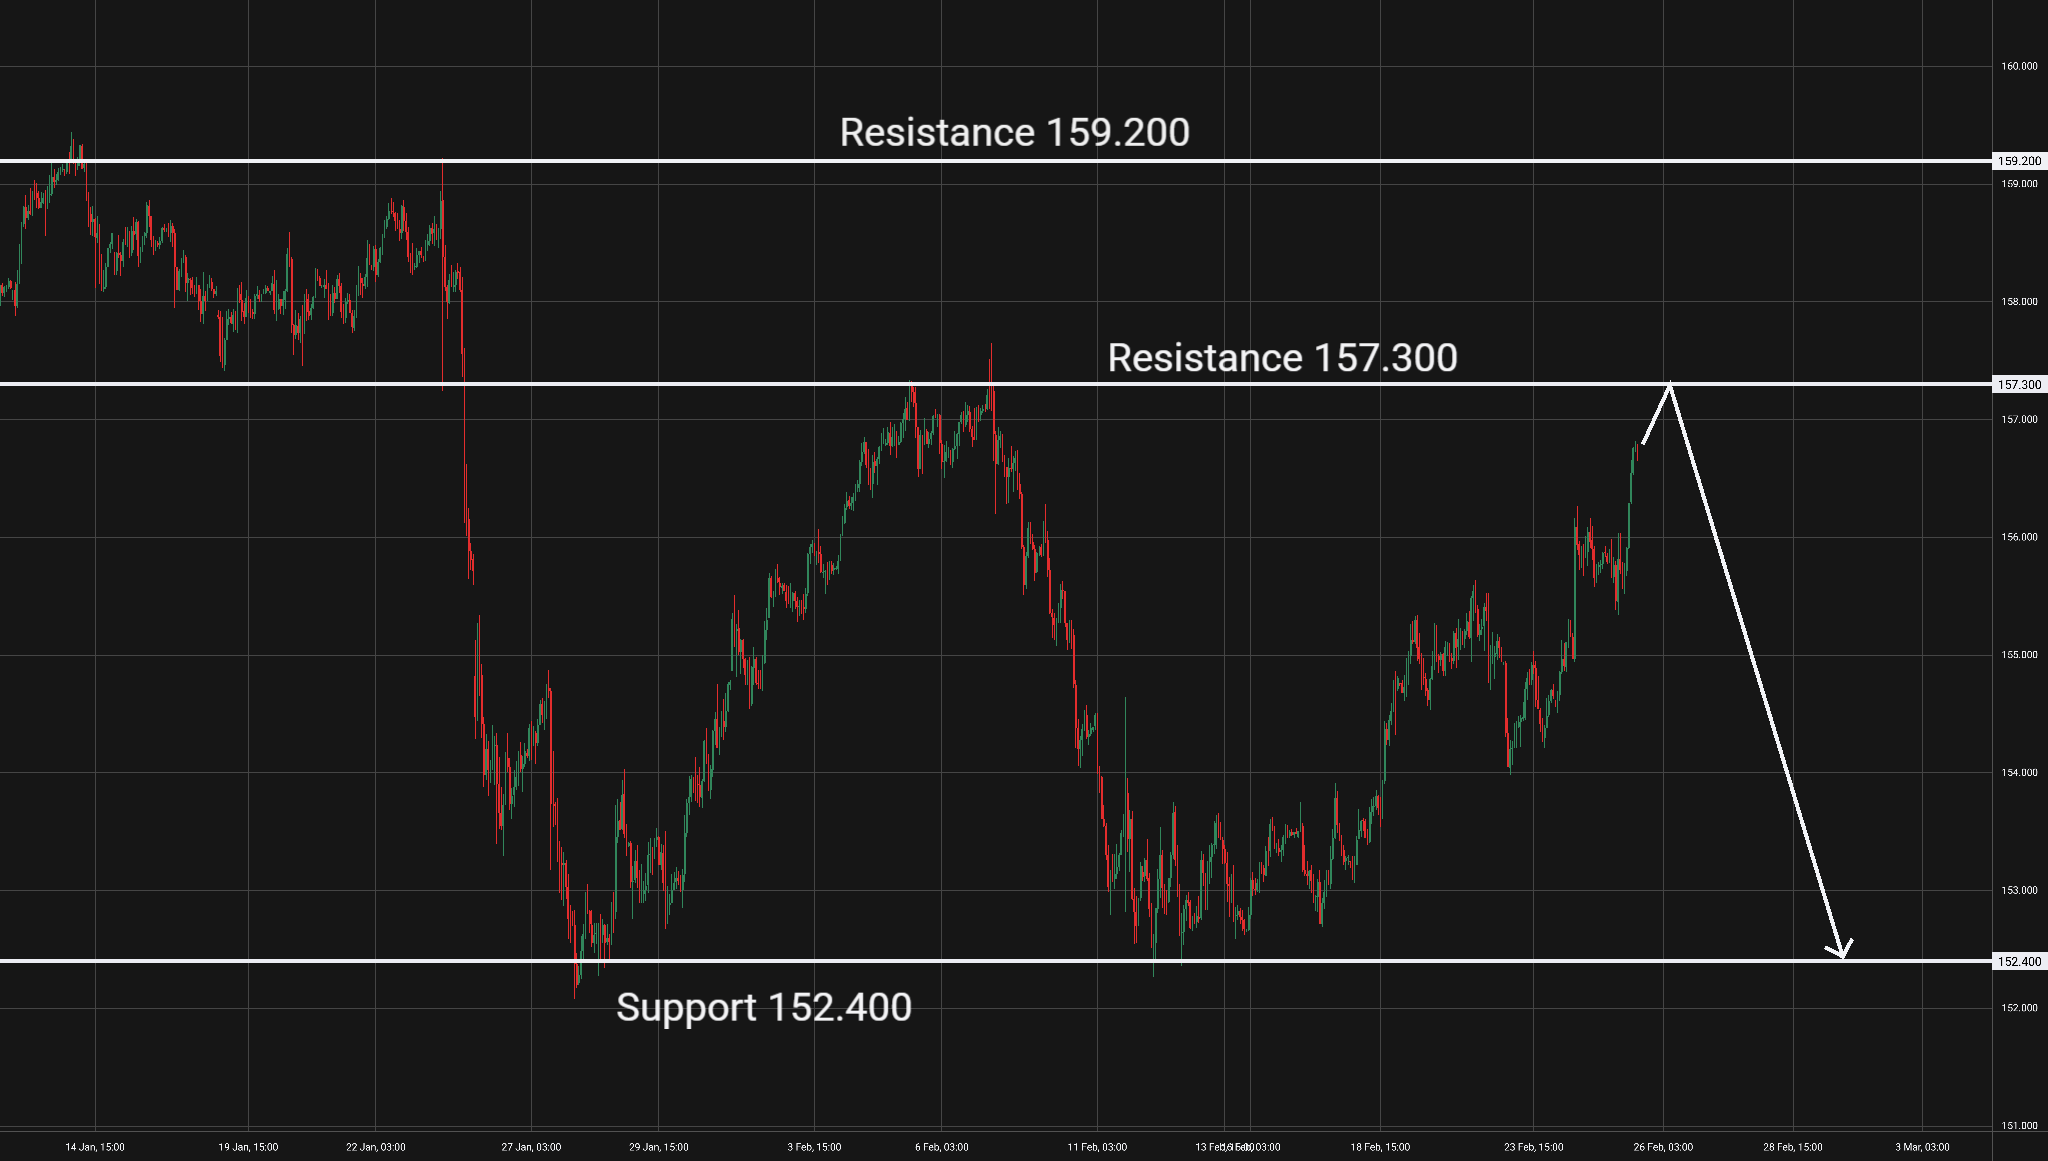Select the 152.400 price tag on axis
The image size is (2048, 1161).
pos(2019,962)
